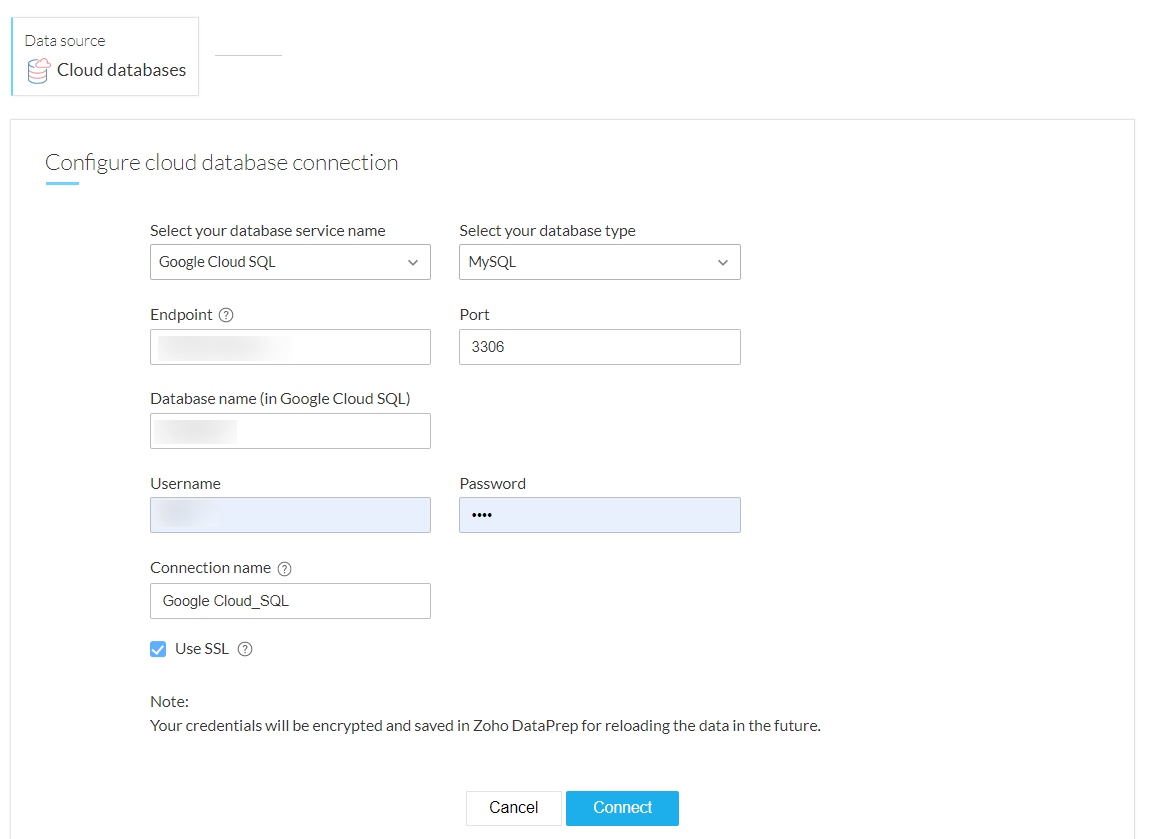Focus the Password field
1151x839 pixels.
[599, 515]
